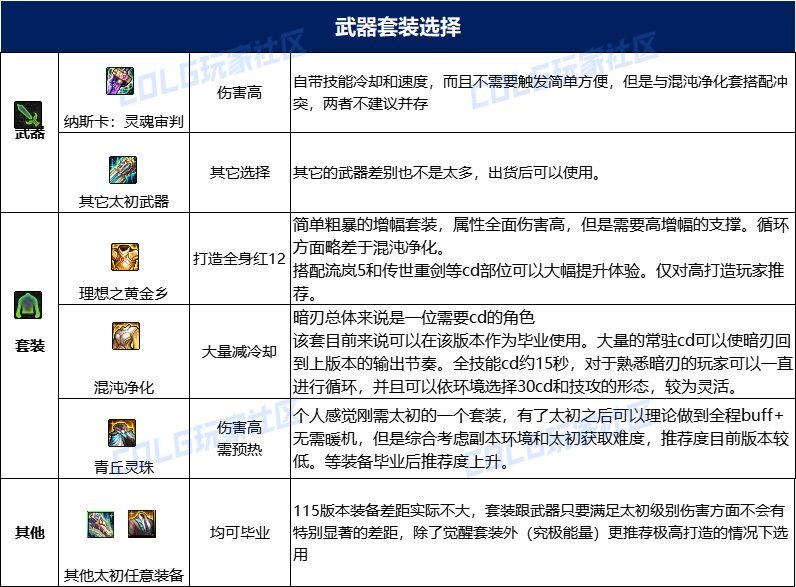Click the teal dragon-claw equipment icon
Screen dimensions: 796x587
pos(103,524)
